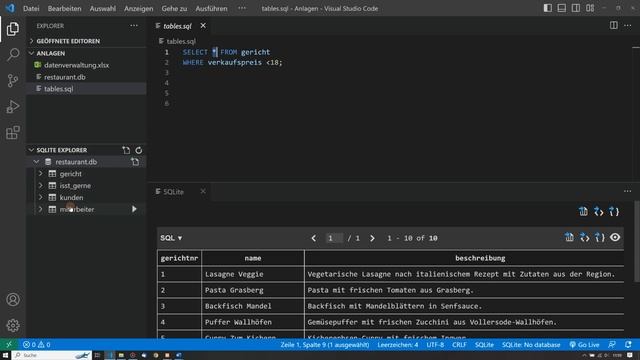
Task: Click CSV export icon in result header
Action: pos(569,238)
